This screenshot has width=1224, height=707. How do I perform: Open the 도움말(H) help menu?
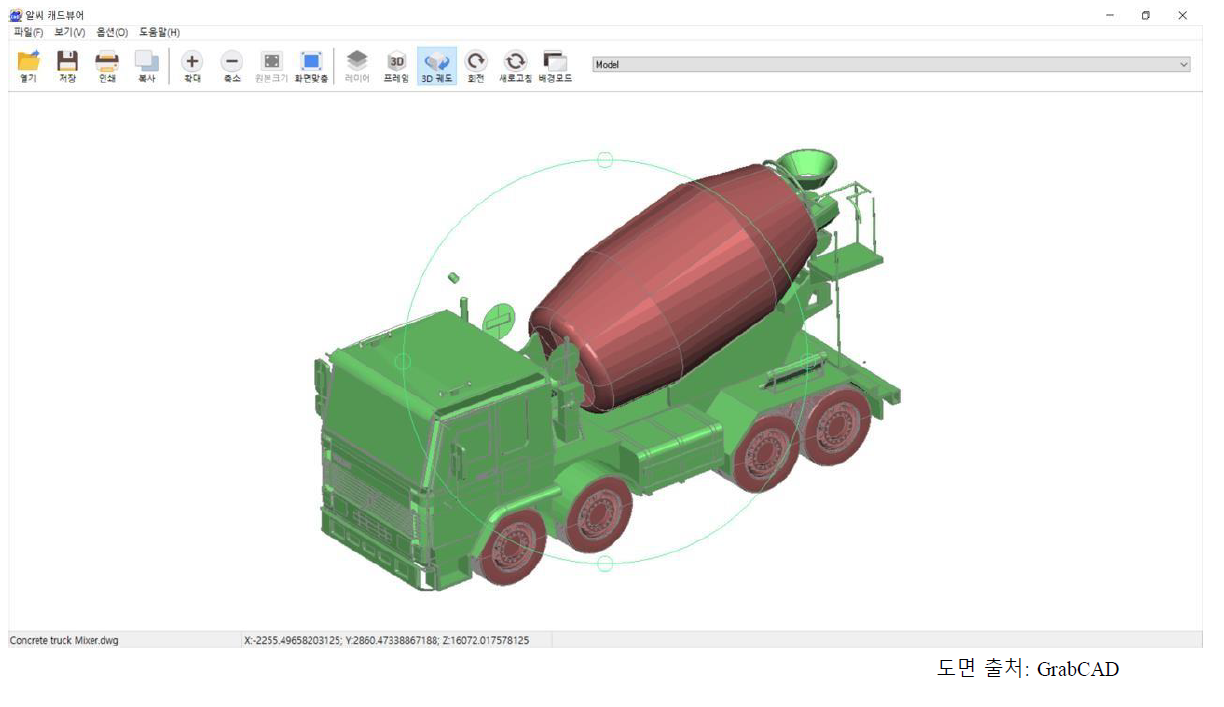pyautogui.click(x=160, y=32)
